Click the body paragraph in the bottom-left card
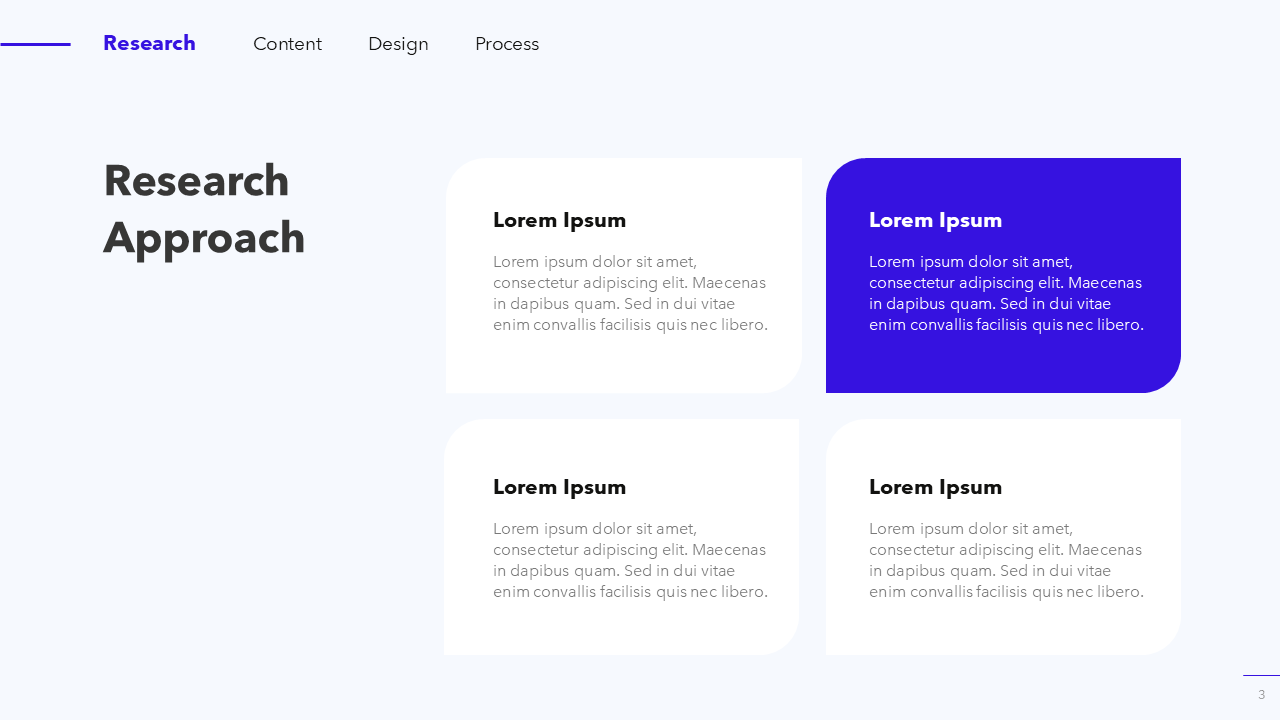1280x720 pixels. pos(630,560)
